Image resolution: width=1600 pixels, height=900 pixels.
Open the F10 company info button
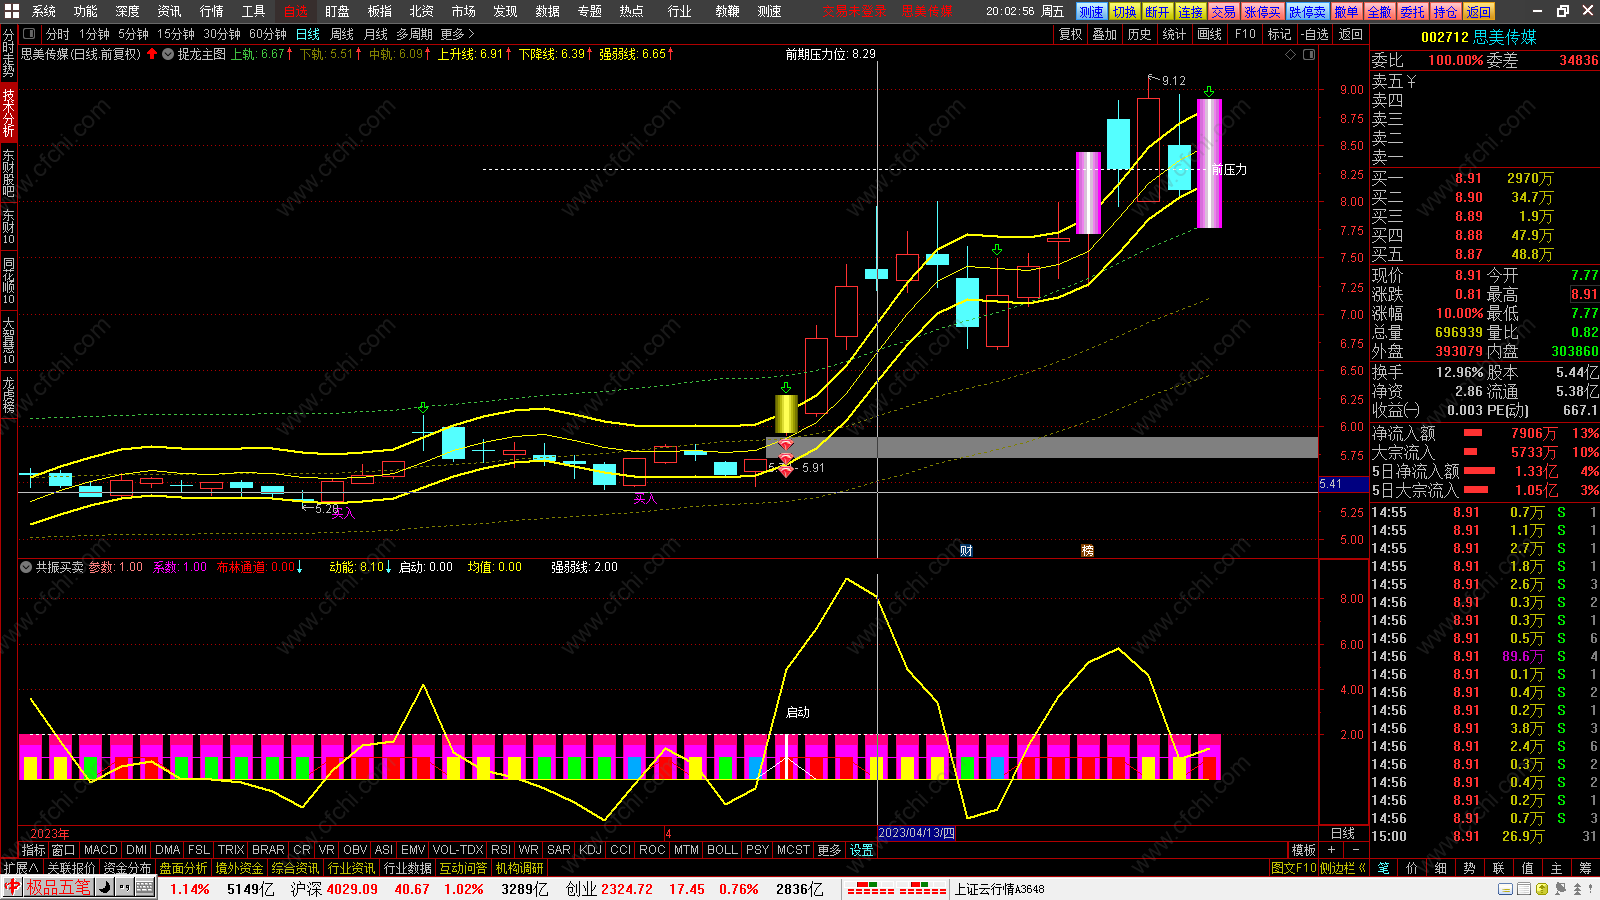pyautogui.click(x=1245, y=34)
